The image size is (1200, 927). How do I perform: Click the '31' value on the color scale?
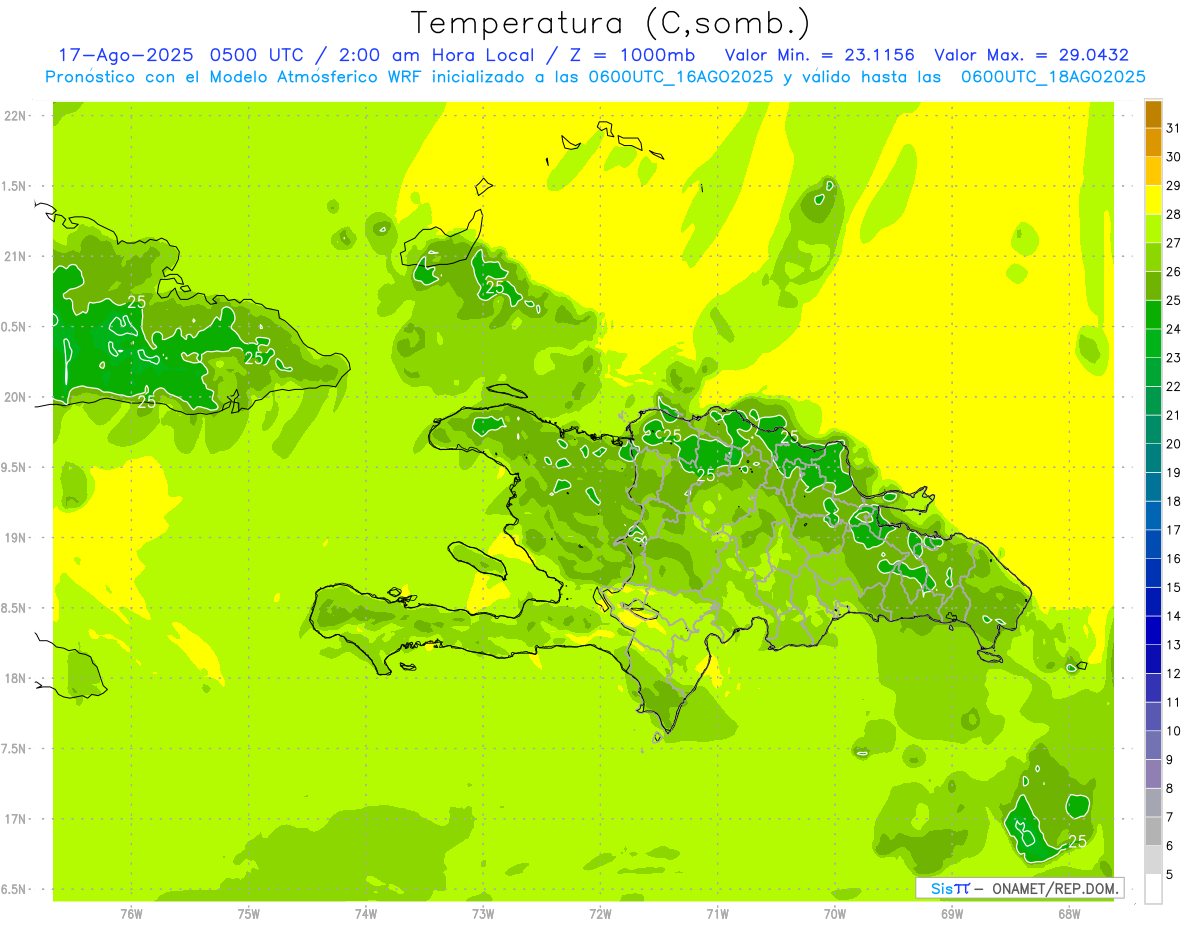pos(1174,128)
